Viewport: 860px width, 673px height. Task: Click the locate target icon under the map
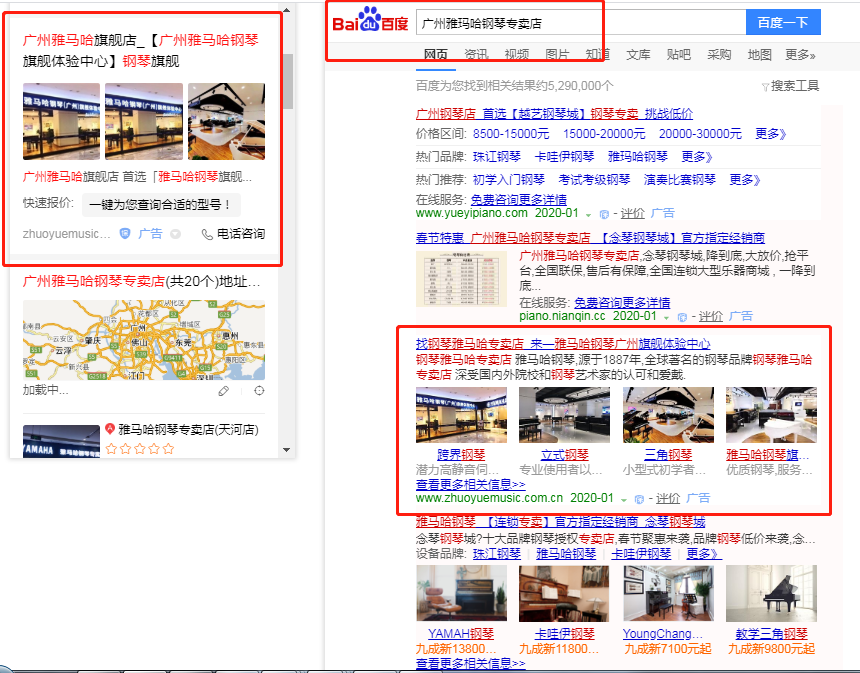(x=260, y=391)
